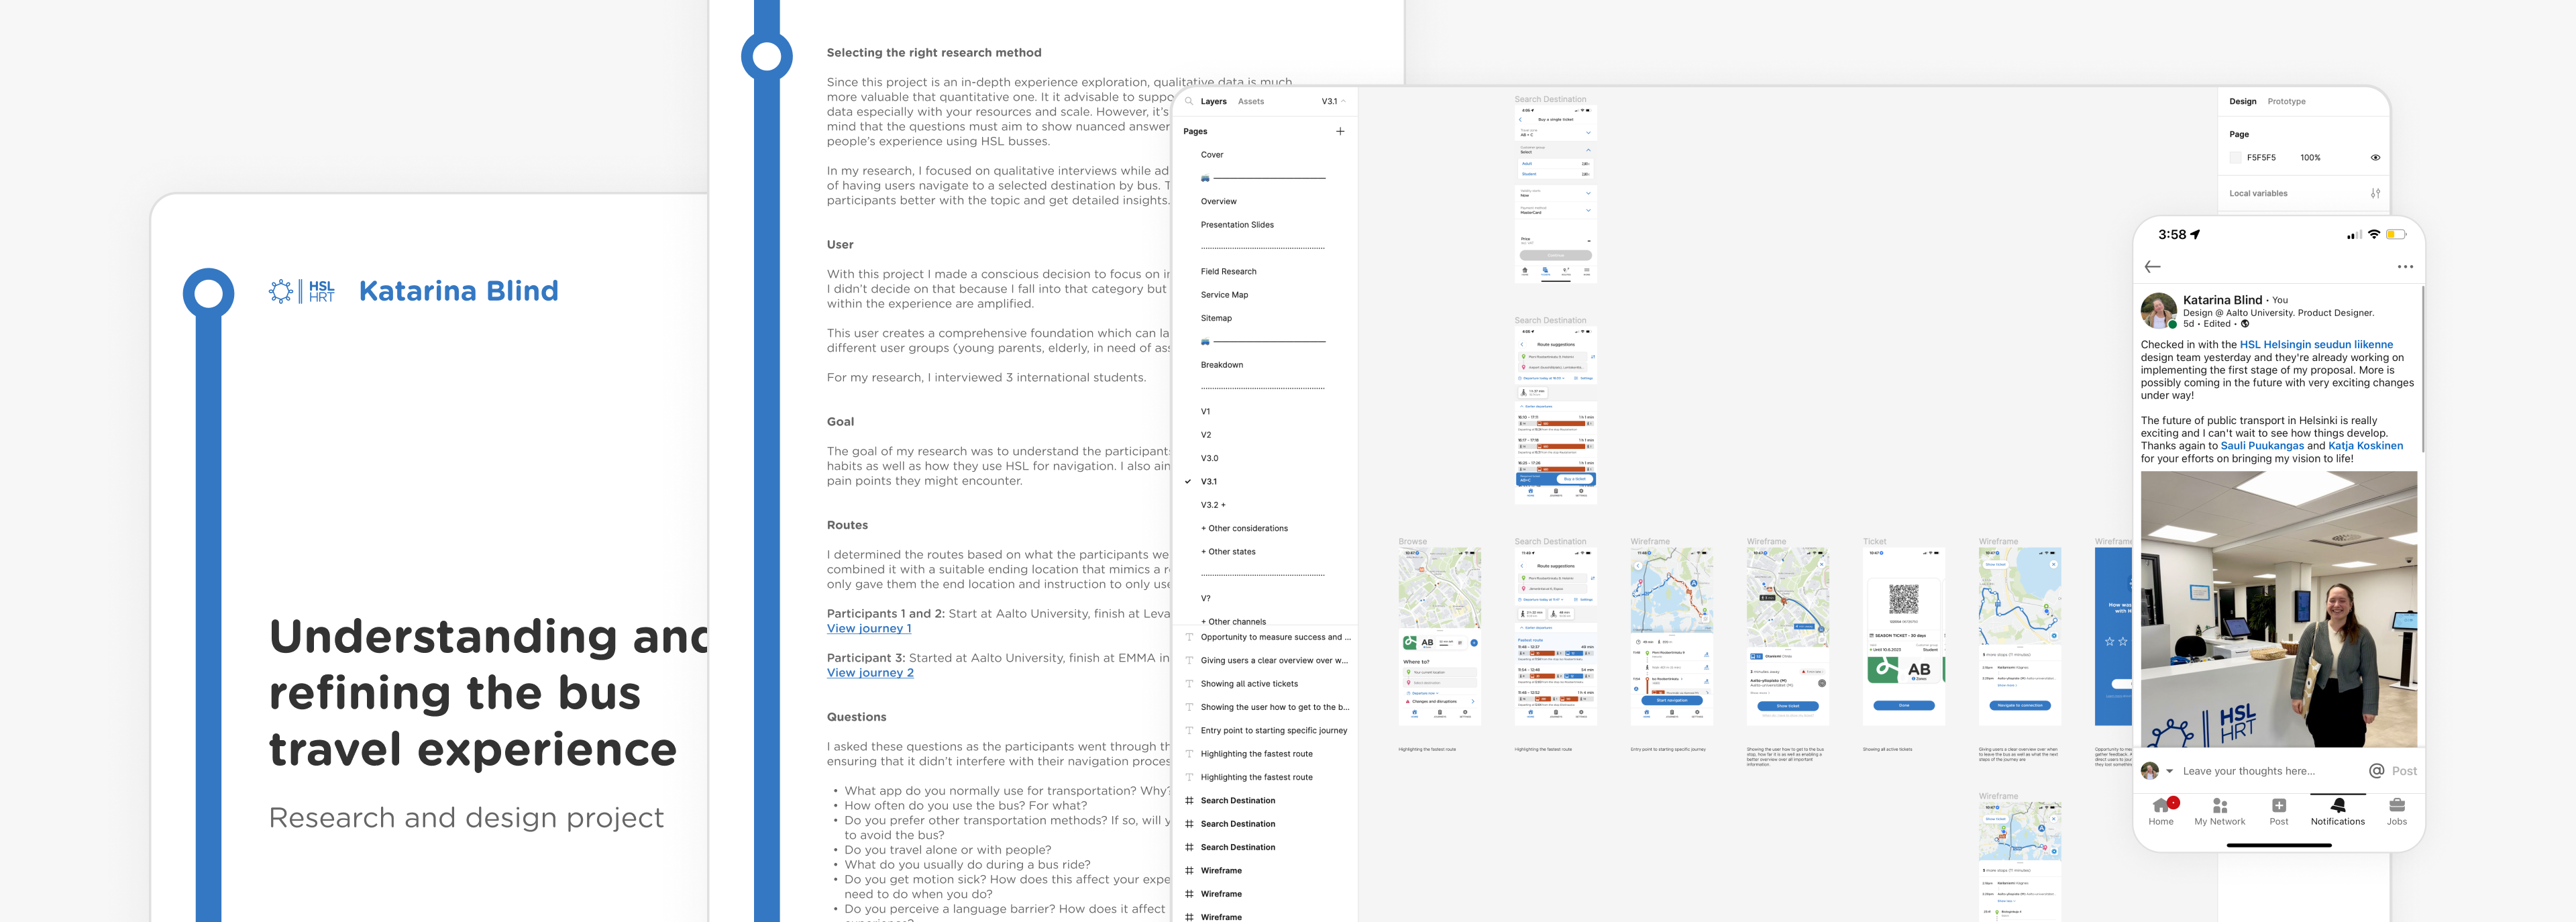2576x922 pixels.
Task: Toggle page background visibility eye icon
Action: pos(2375,157)
